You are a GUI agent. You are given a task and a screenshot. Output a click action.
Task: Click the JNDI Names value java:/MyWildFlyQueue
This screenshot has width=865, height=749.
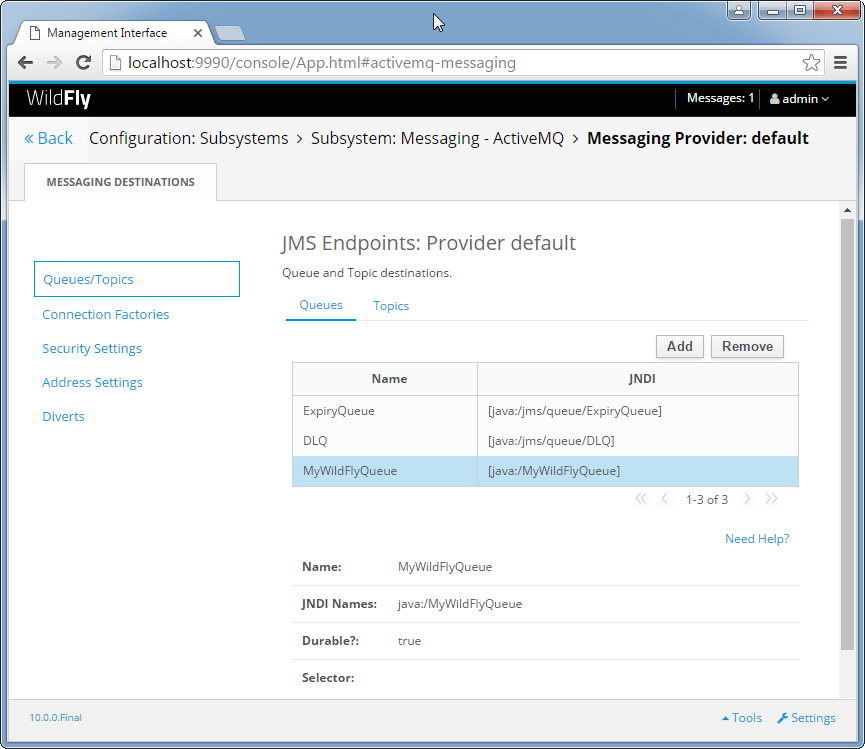(460, 604)
